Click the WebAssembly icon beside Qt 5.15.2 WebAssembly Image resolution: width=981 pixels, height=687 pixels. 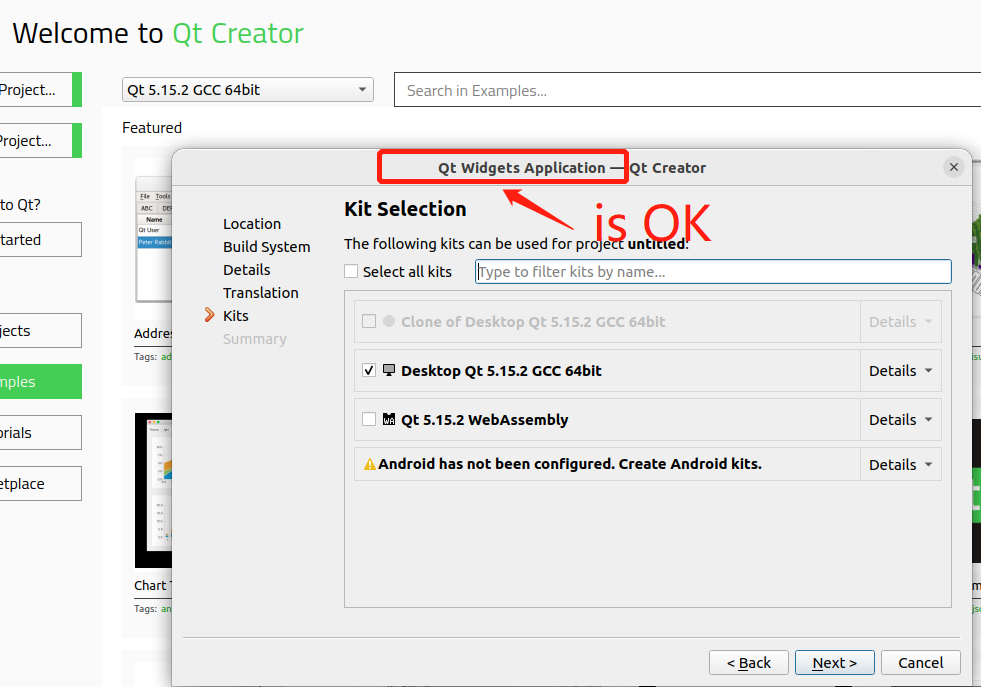coord(389,419)
